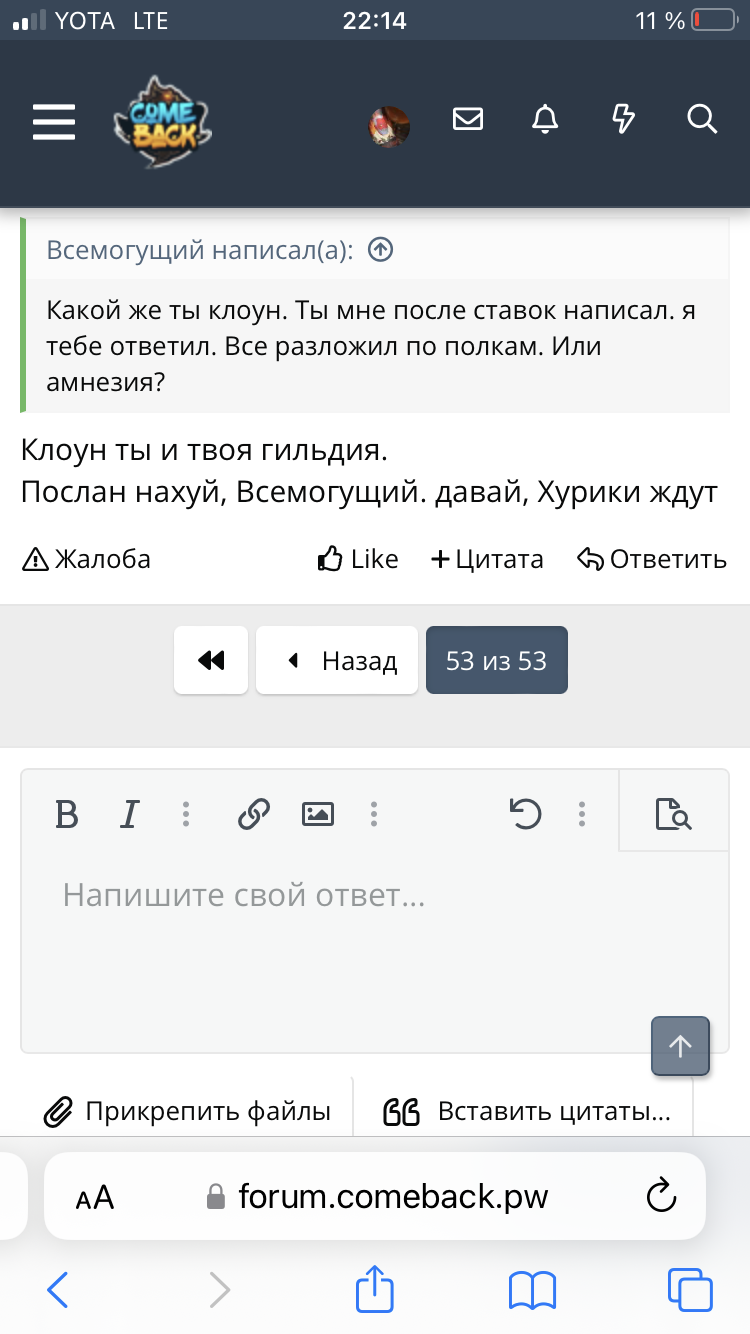This screenshot has width=750, height=1334.
Task: Jump to quoted post via arrow icon
Action: (x=380, y=250)
